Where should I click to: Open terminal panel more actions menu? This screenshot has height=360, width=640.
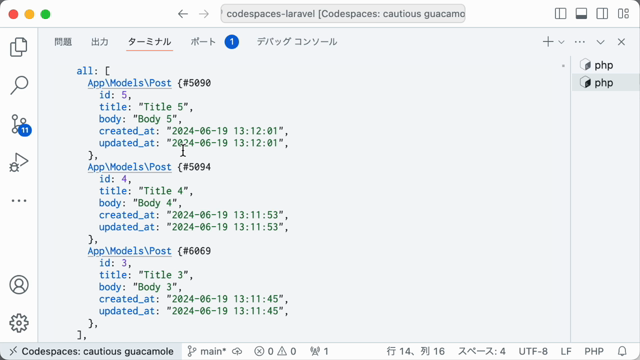[x=580, y=42]
